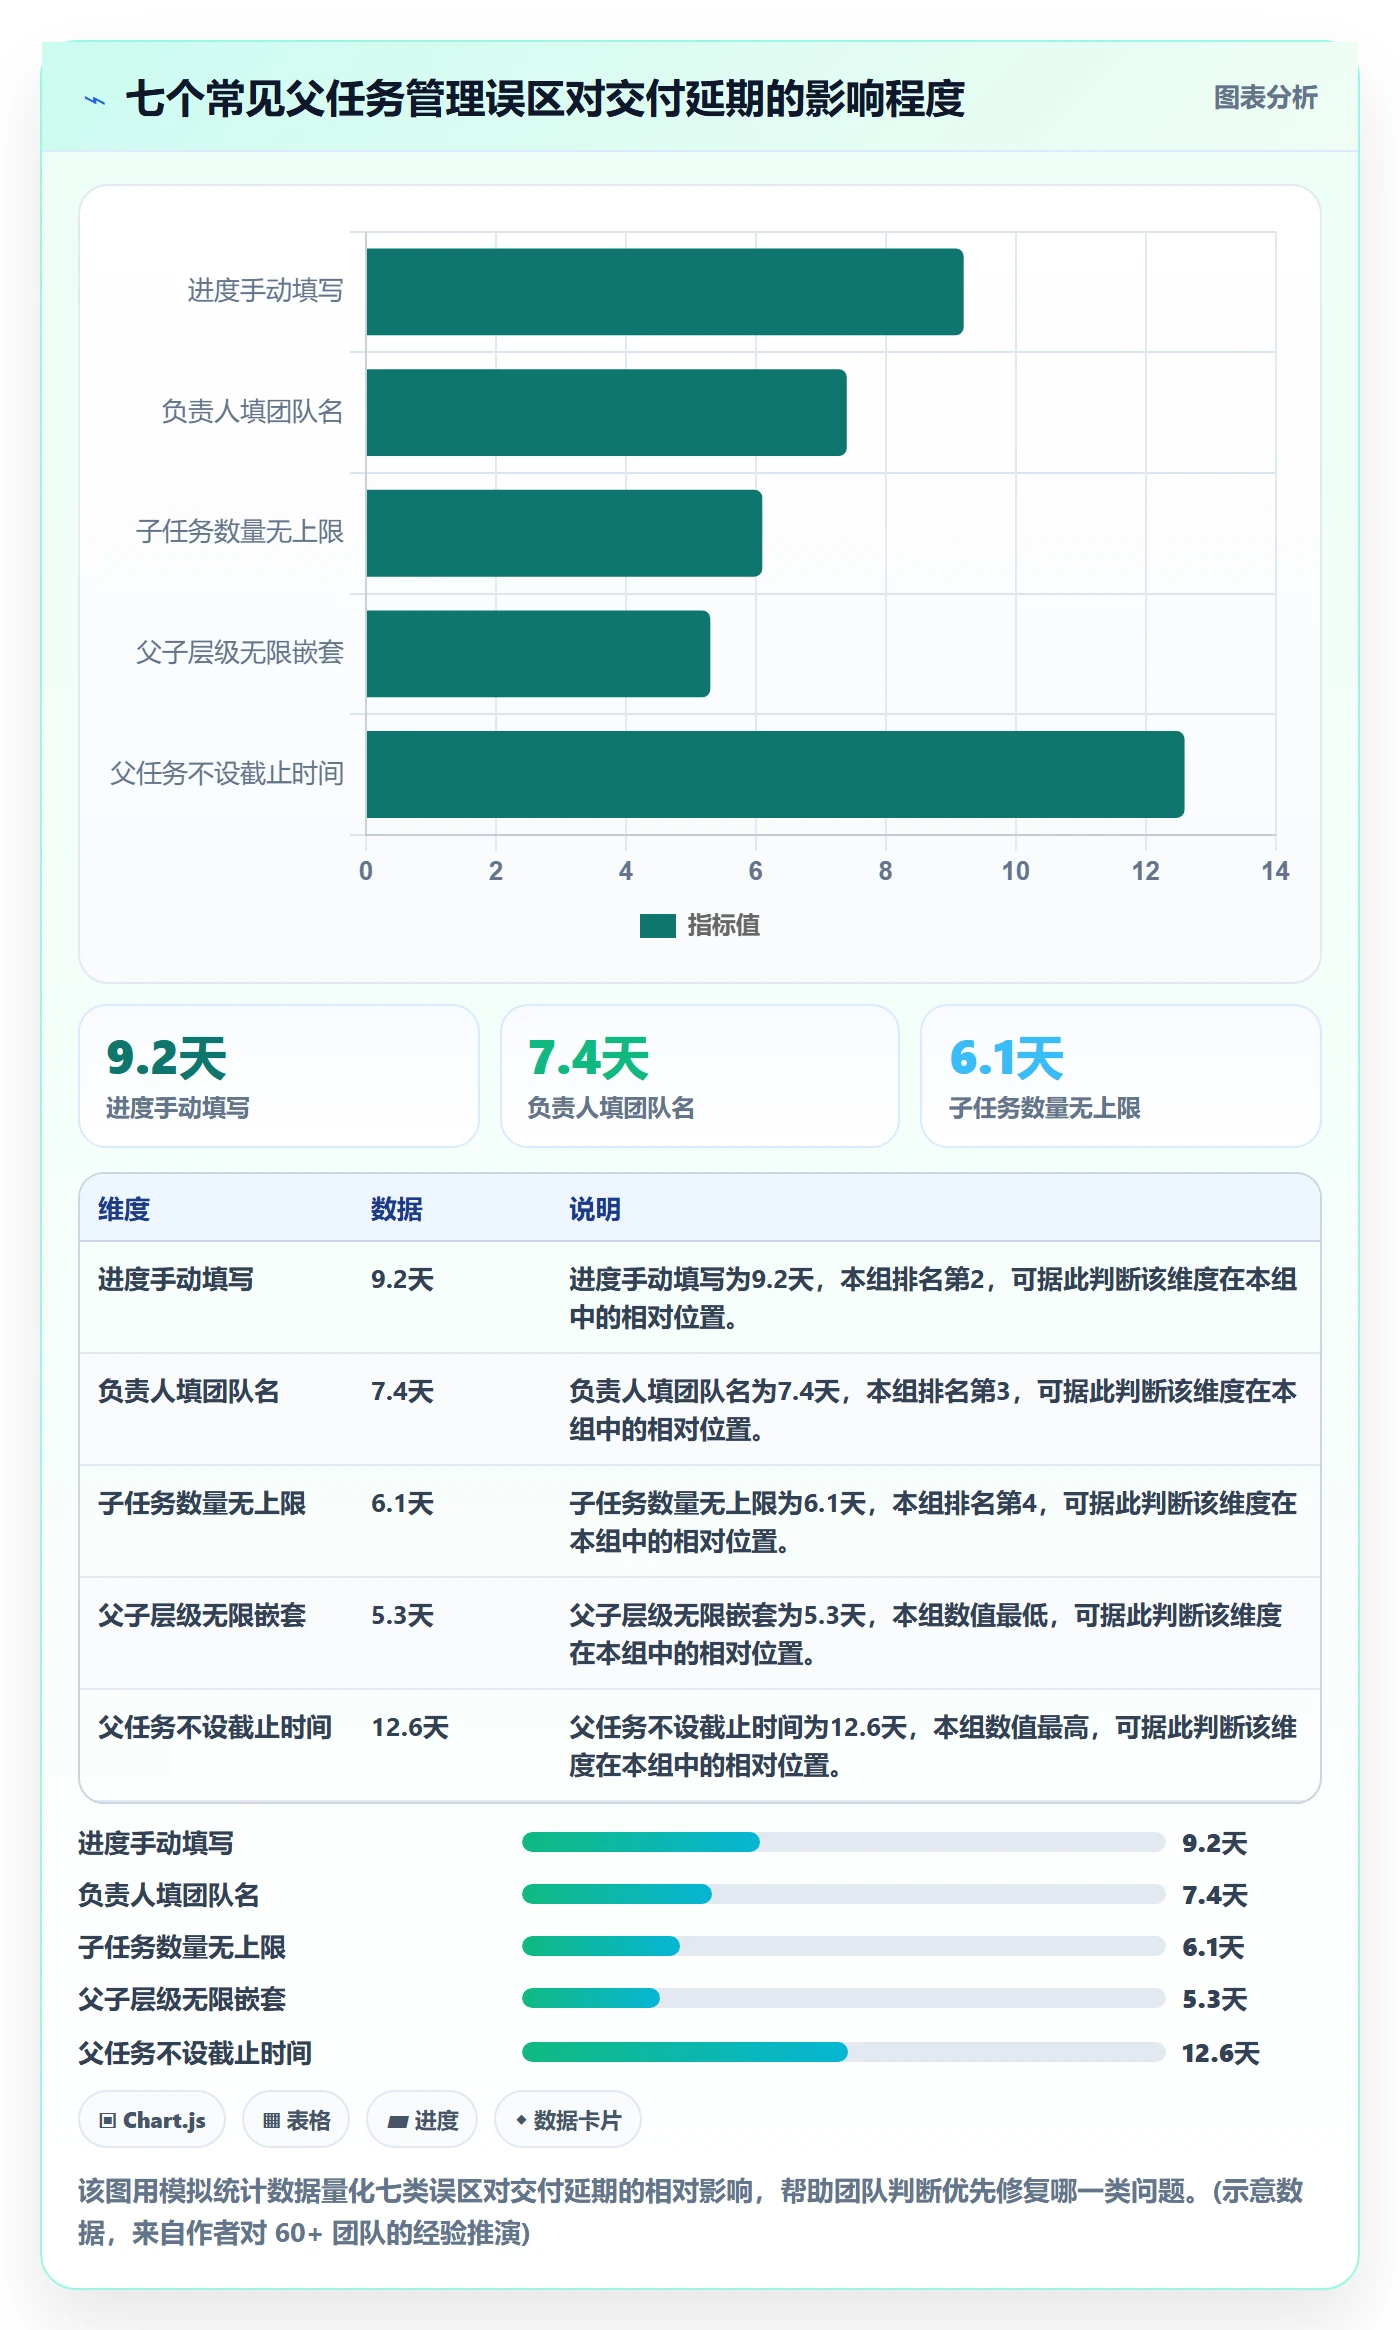This screenshot has height=2330, width=1400.
Task: Click the 负责人填团队名 progress bar
Action: (x=843, y=1894)
